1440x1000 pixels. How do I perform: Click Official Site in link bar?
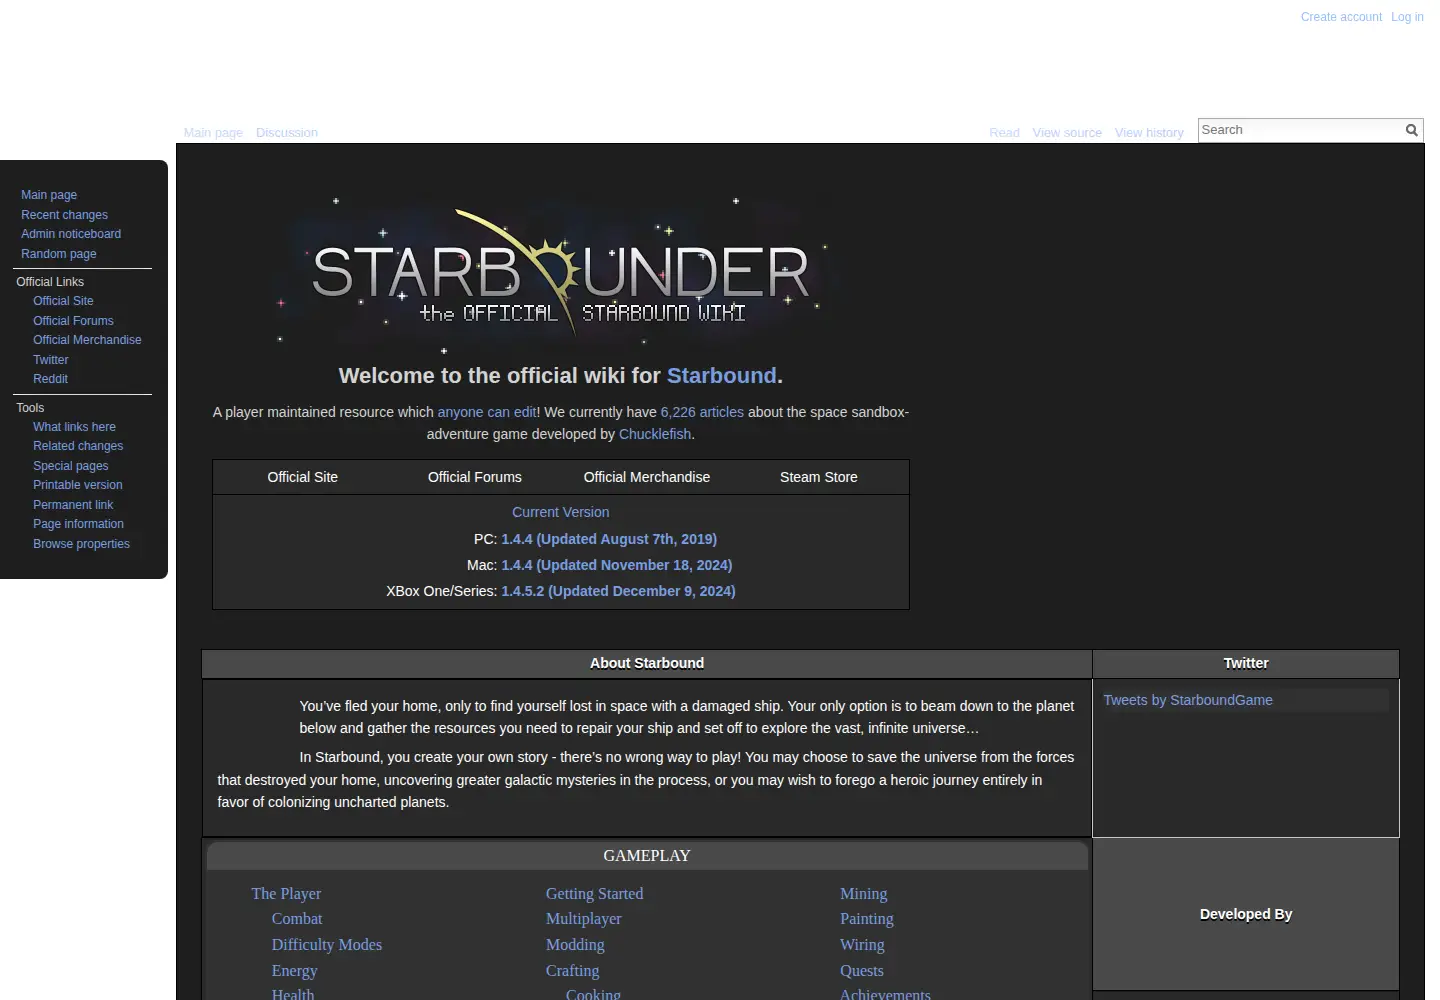pos(303,477)
